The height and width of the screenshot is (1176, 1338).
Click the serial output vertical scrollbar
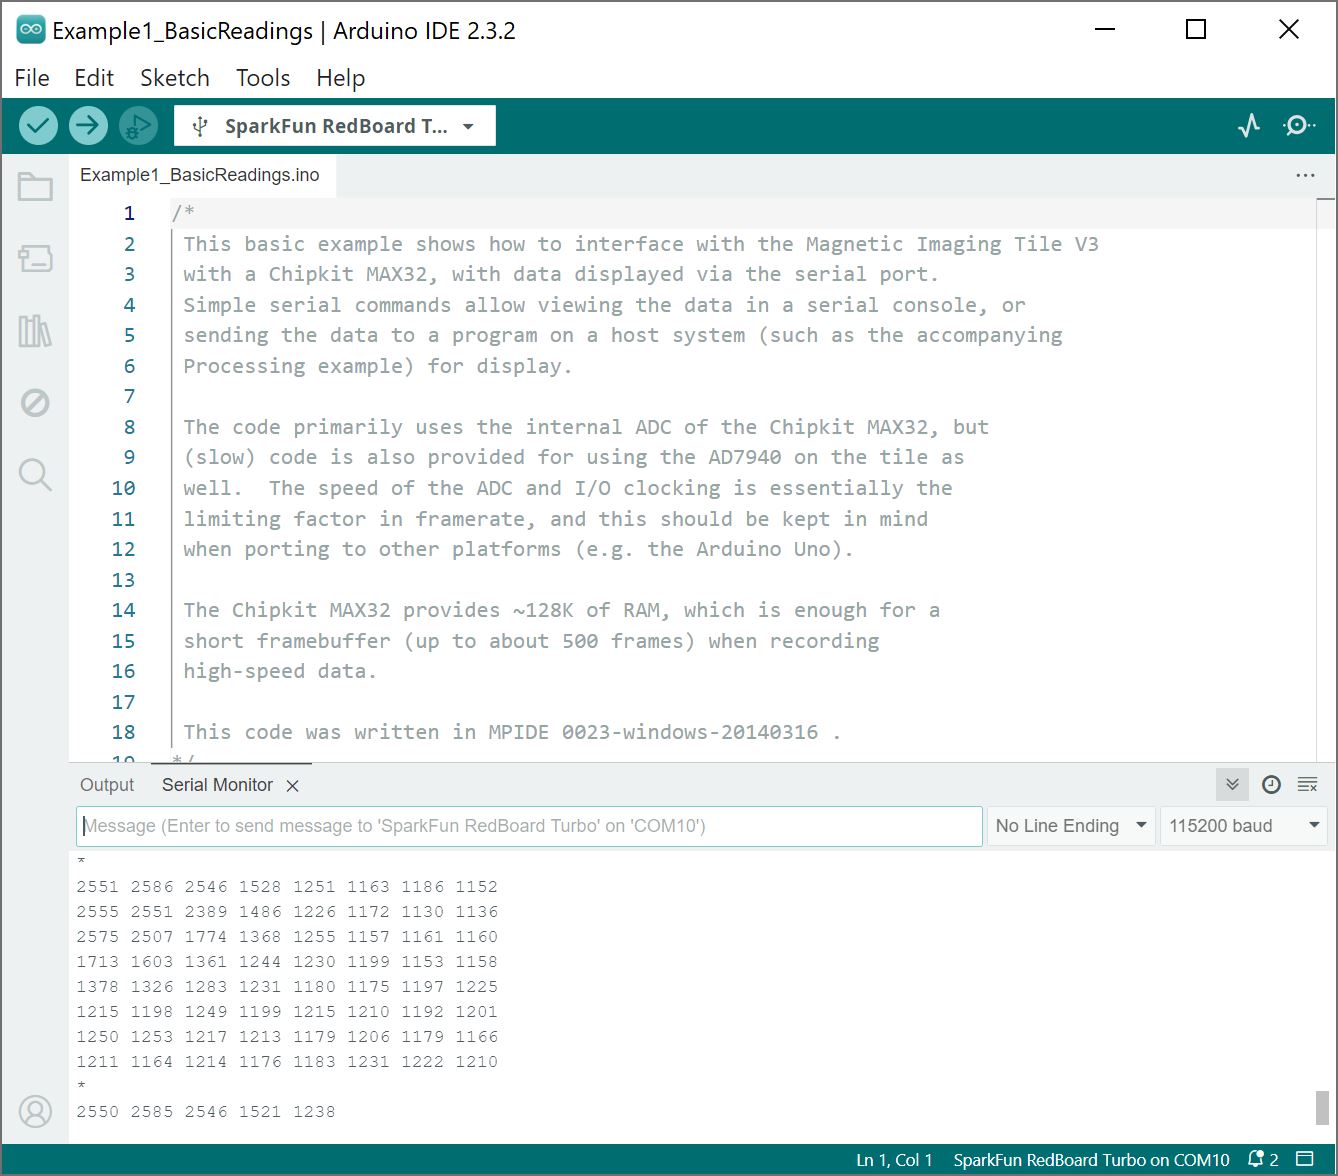(x=1321, y=1107)
